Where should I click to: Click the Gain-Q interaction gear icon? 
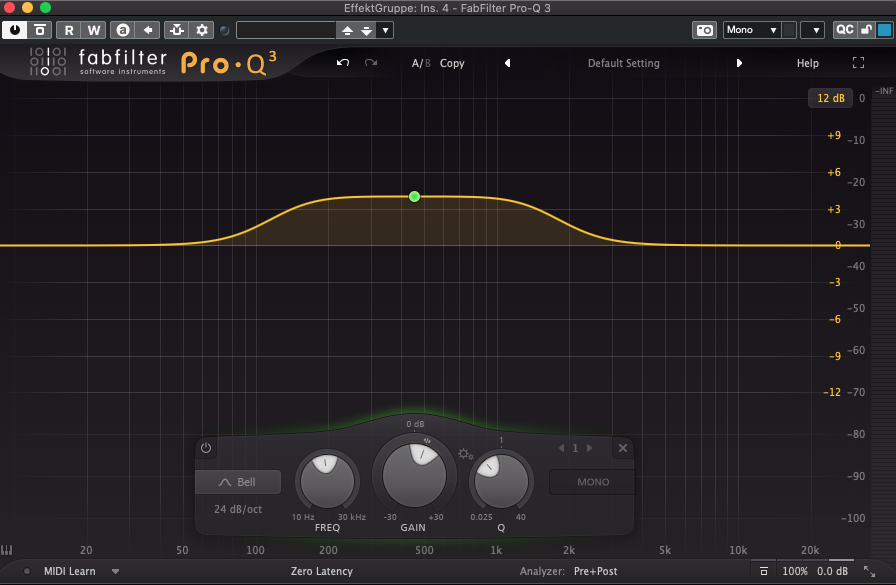(x=465, y=454)
